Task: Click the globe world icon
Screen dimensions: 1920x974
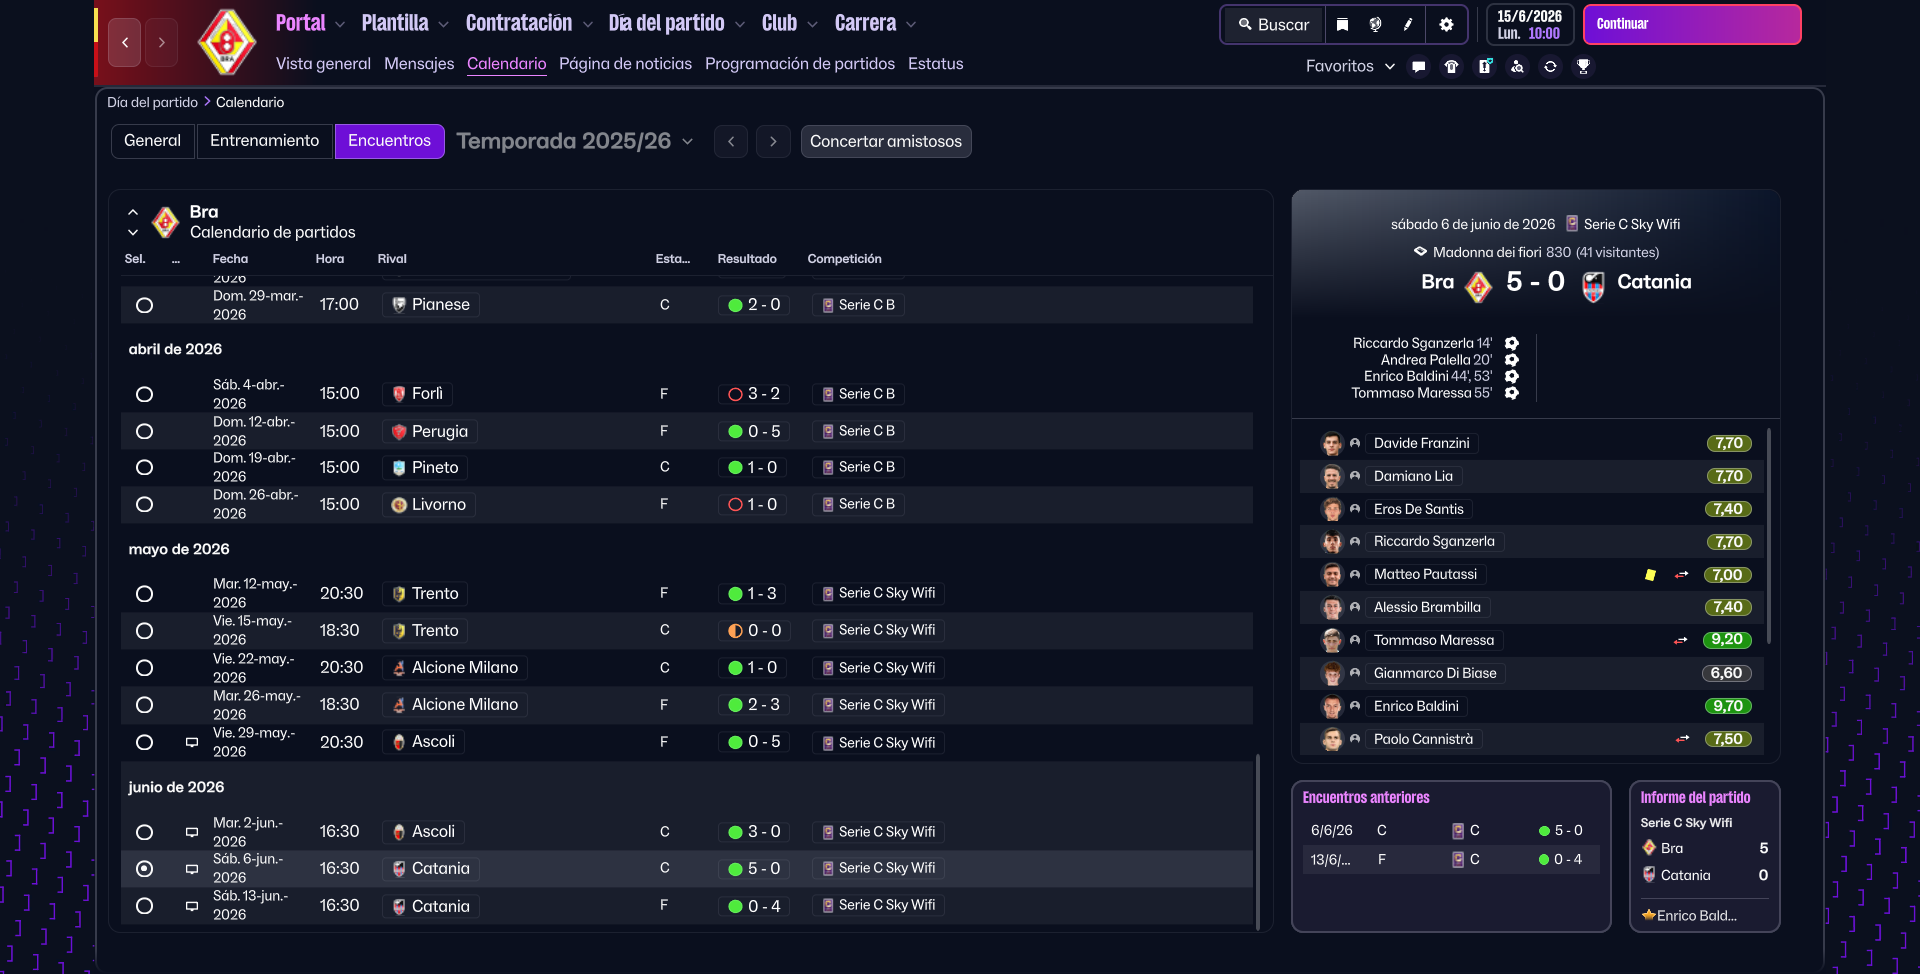Action: click(x=1375, y=25)
